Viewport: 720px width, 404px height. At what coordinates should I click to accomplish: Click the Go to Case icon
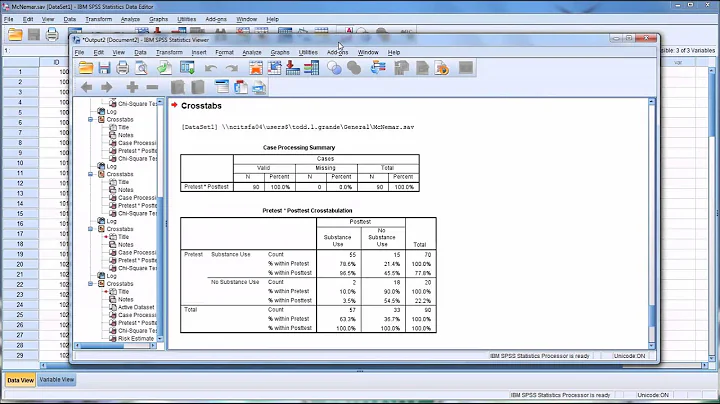[274, 68]
